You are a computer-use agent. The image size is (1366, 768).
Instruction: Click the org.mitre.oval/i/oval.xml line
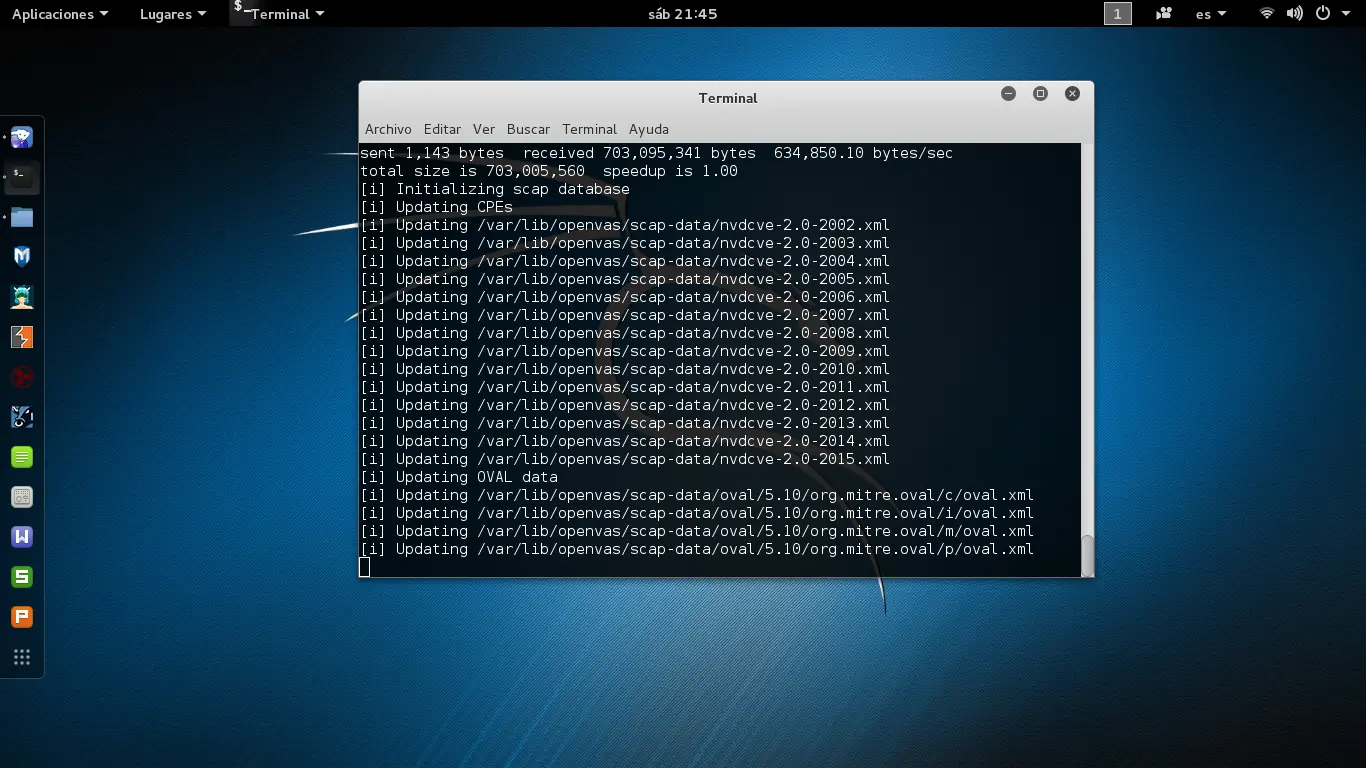pyautogui.click(x=697, y=513)
